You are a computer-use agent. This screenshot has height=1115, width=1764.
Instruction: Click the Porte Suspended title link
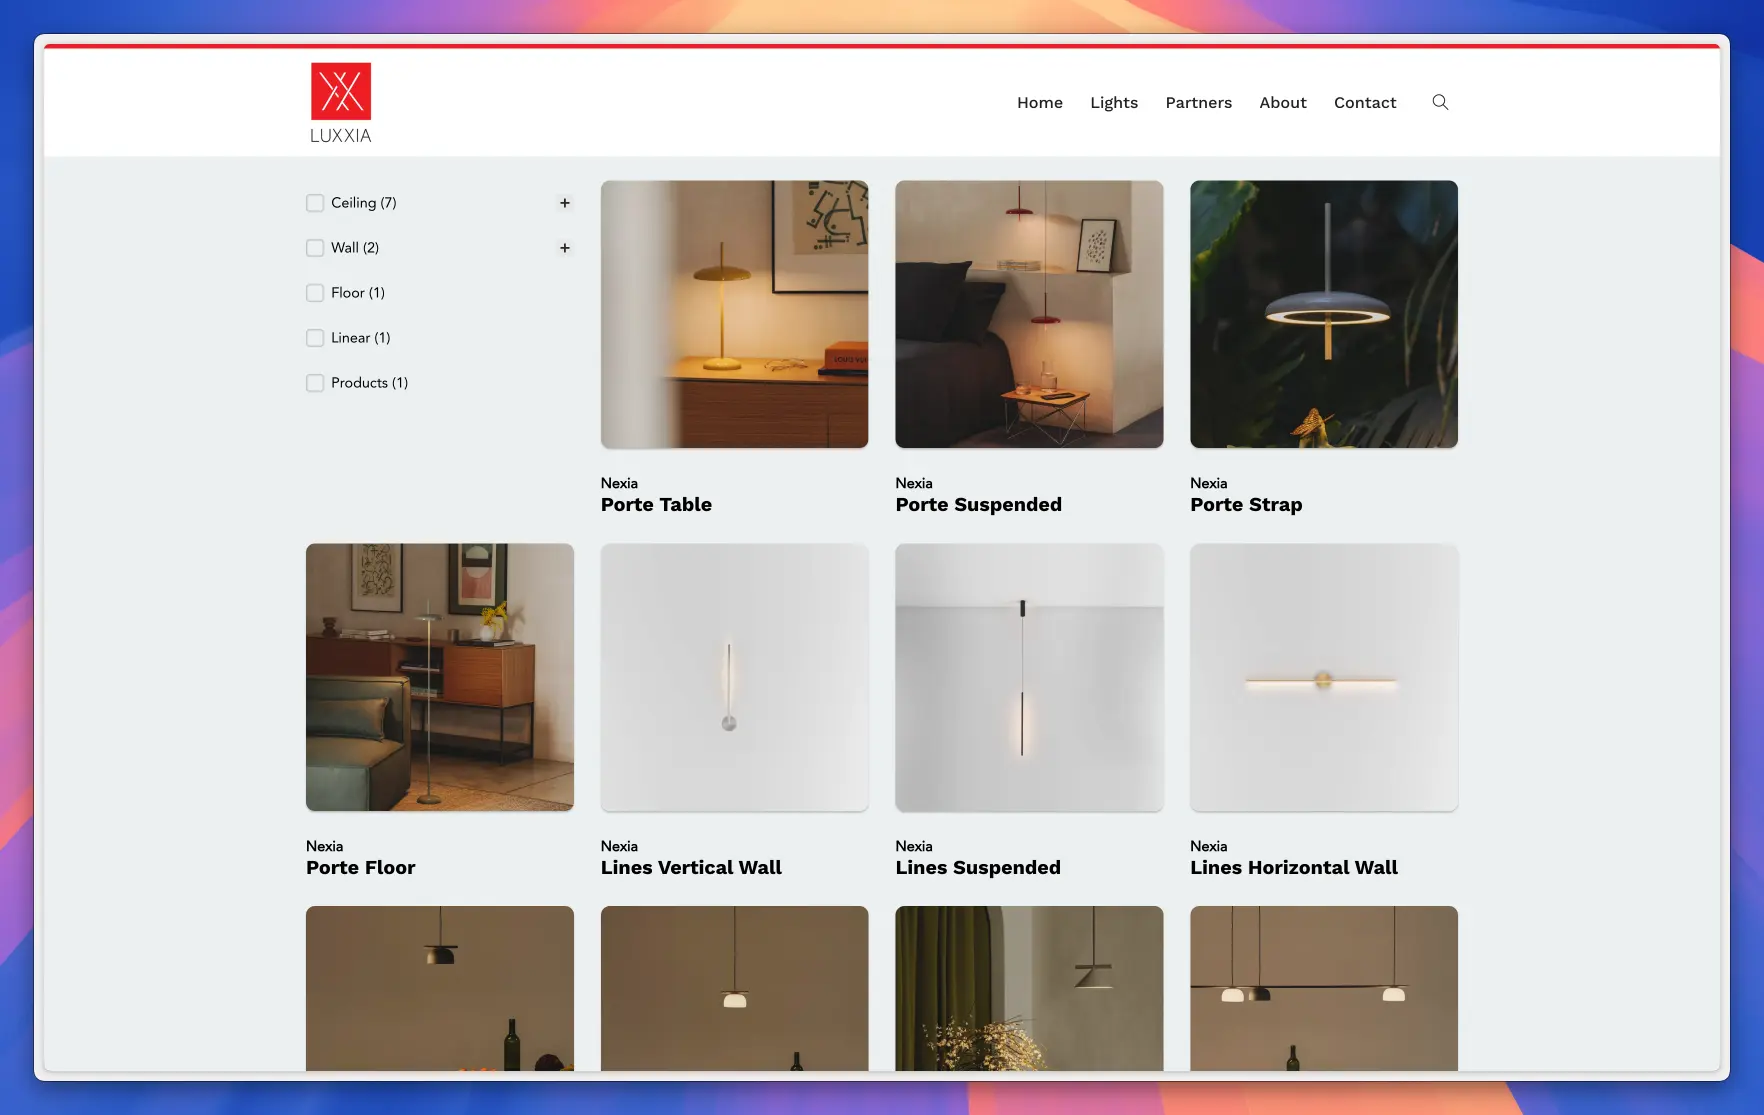click(978, 505)
